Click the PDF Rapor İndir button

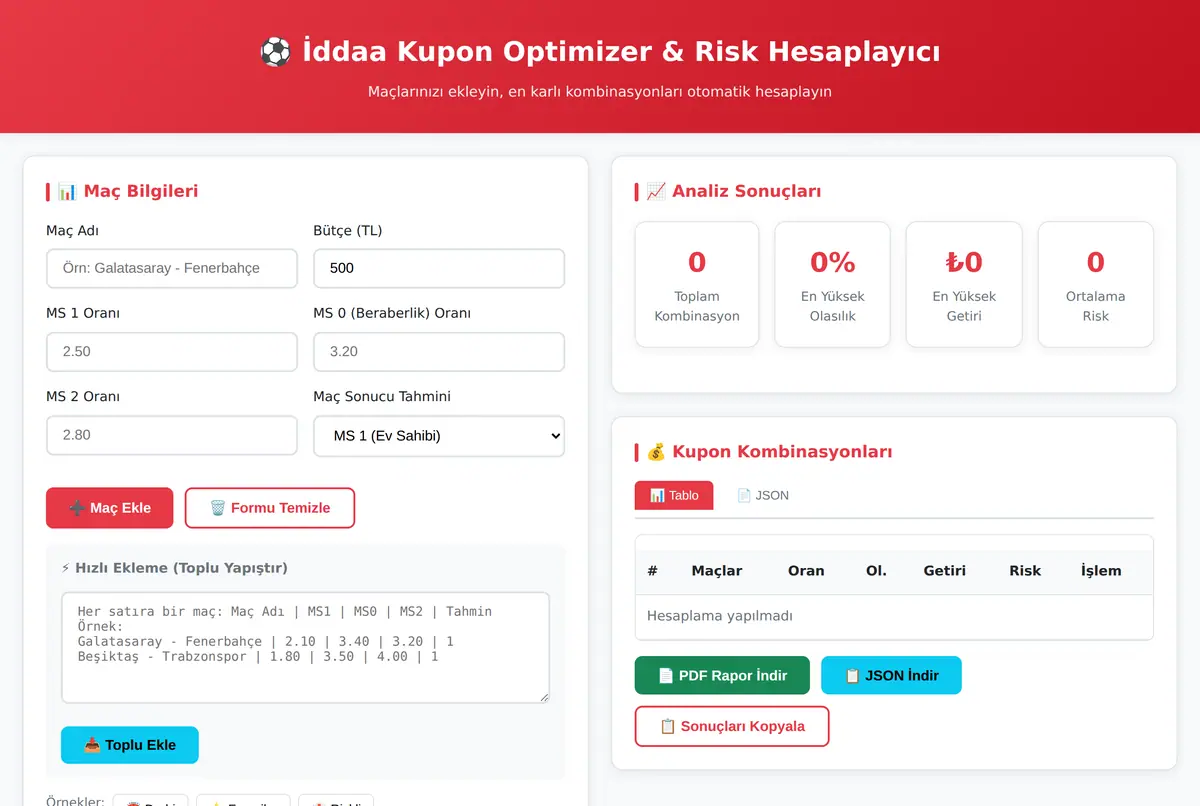tap(722, 675)
